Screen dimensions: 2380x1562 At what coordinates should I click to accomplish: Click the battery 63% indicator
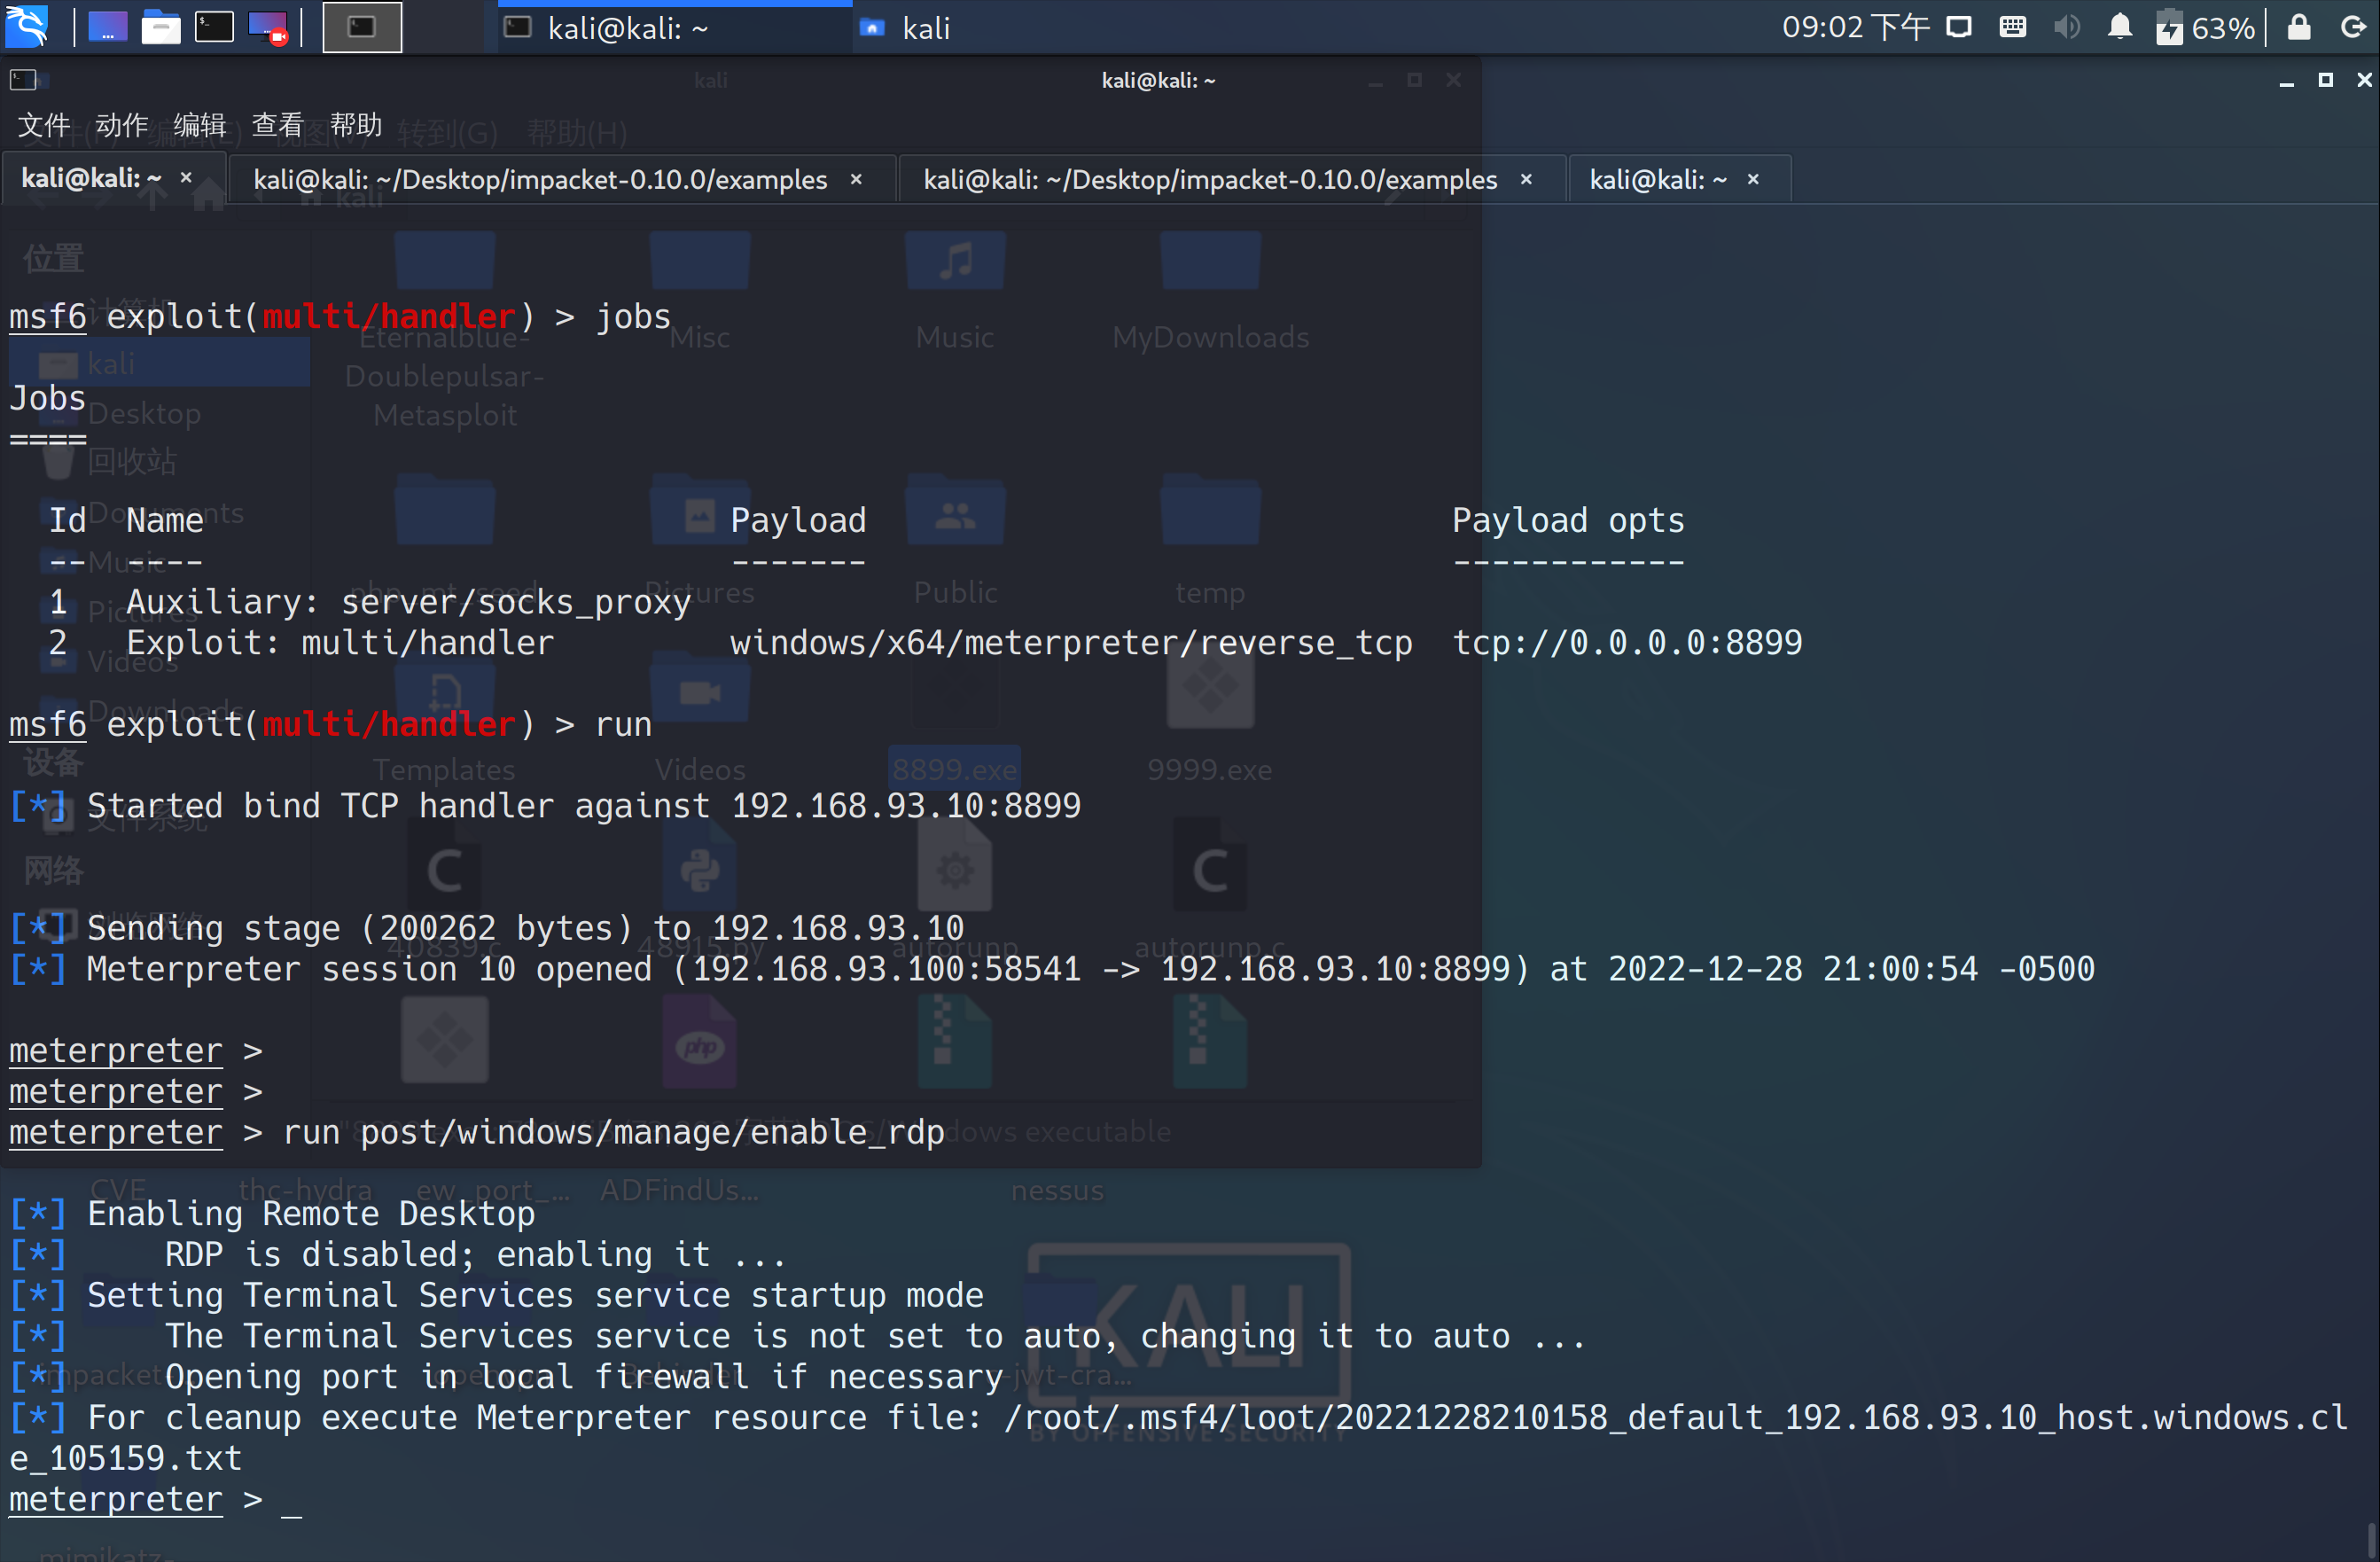(x=2205, y=27)
